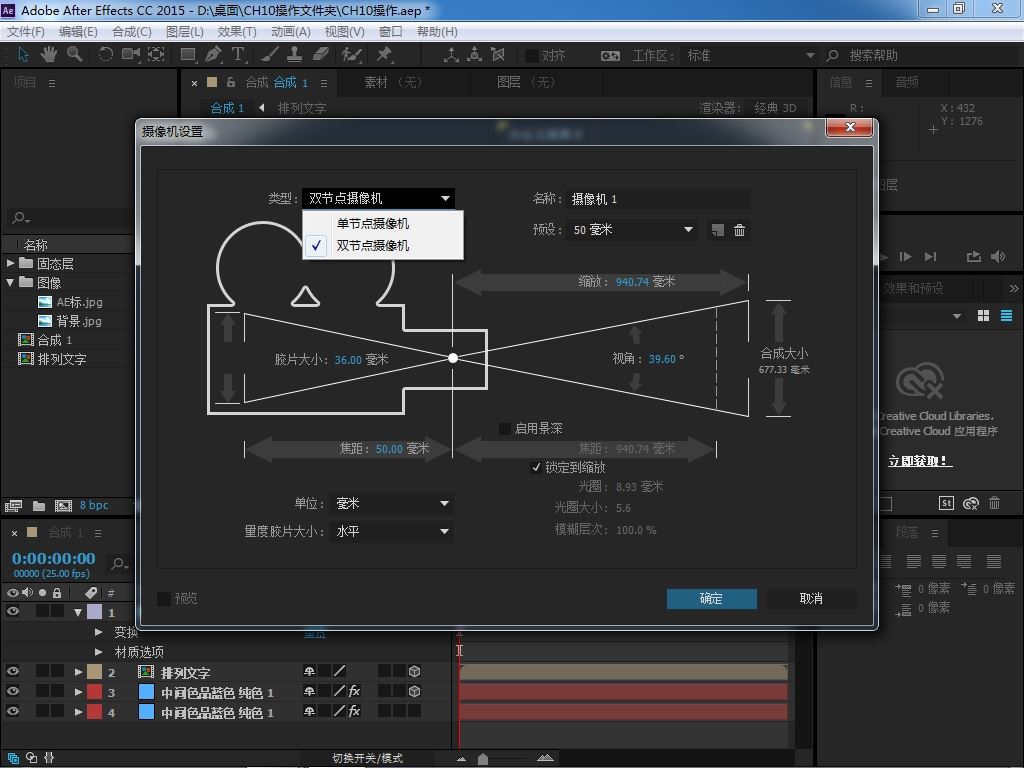Click the 立即获取! link
The height and width of the screenshot is (768, 1024).
click(x=920, y=461)
